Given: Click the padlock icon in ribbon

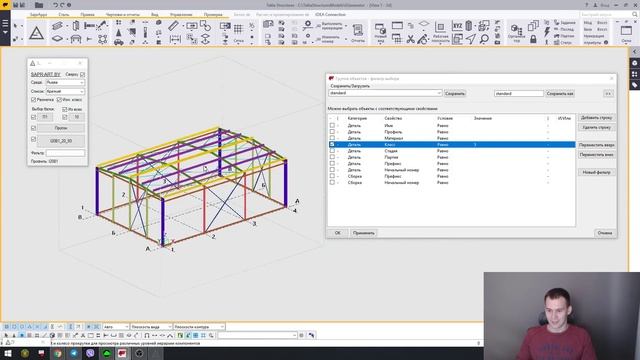Looking at the screenshot, I should tap(533, 39).
